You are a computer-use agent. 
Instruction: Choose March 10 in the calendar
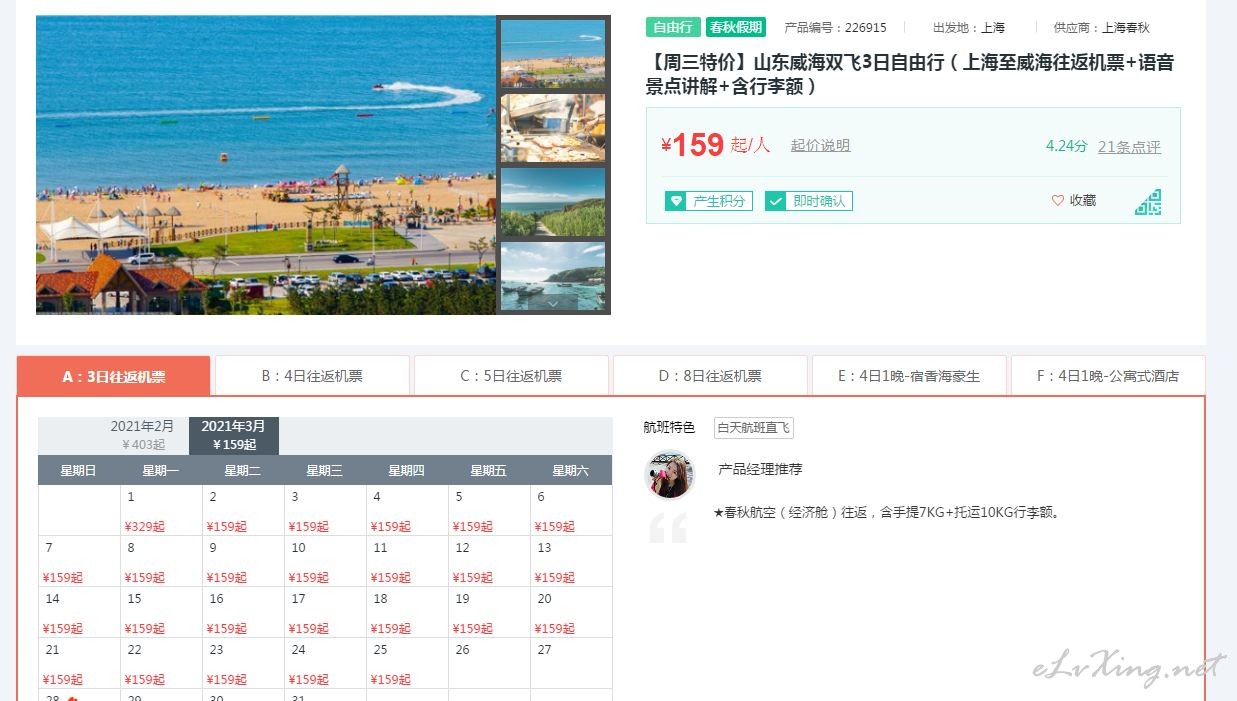pos(325,561)
